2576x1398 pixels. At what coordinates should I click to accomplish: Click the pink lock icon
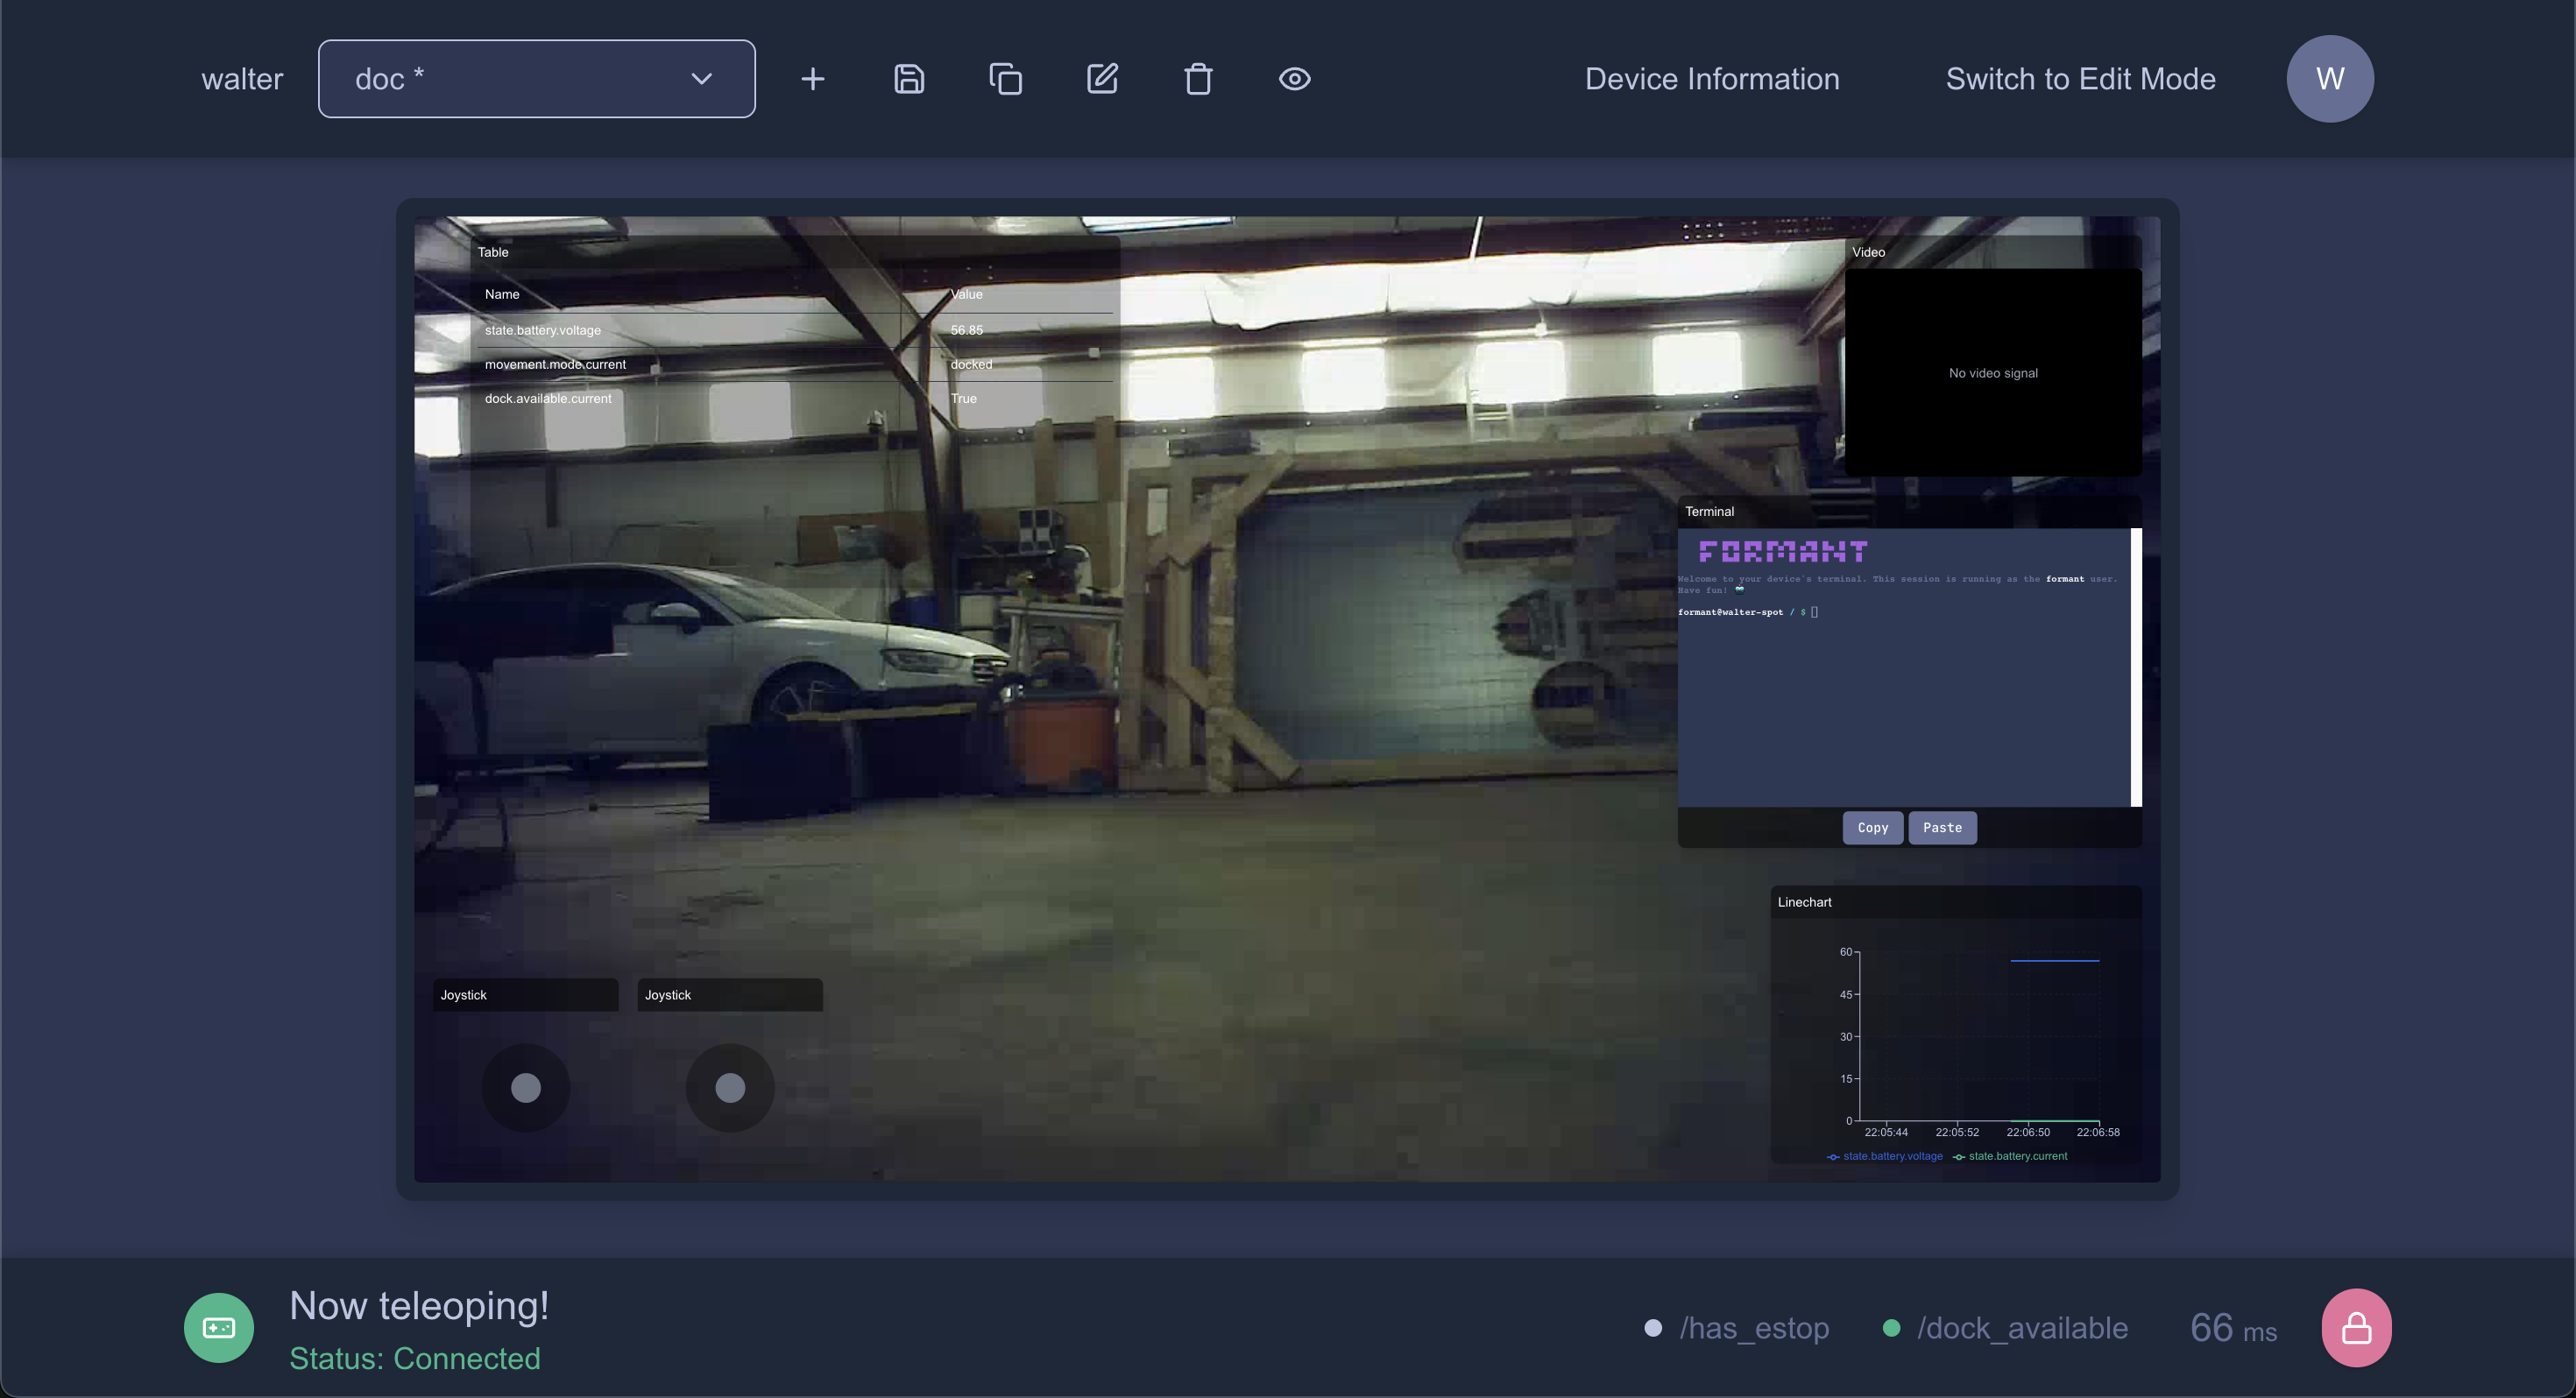click(2356, 1327)
